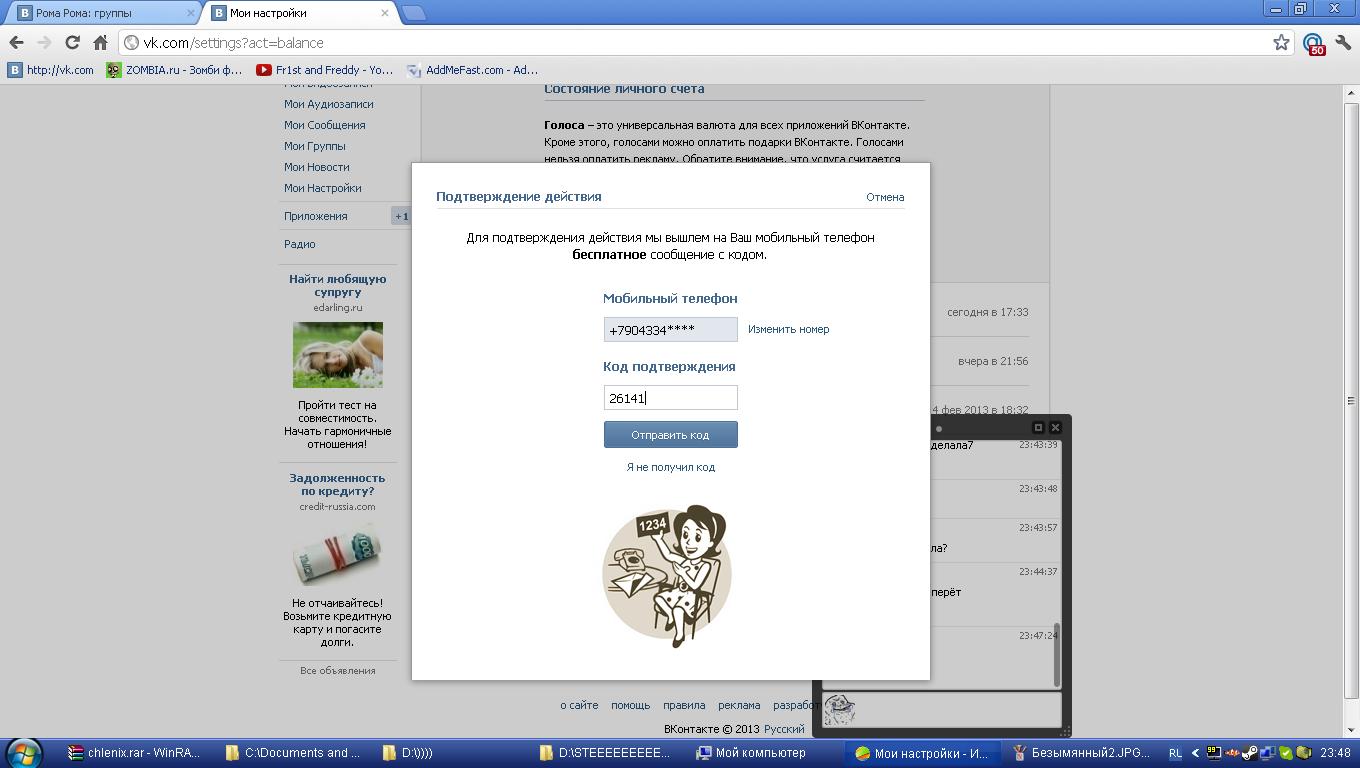Click the avatar thumbnail in chat input
The width and height of the screenshot is (1360, 768).
tap(839, 709)
